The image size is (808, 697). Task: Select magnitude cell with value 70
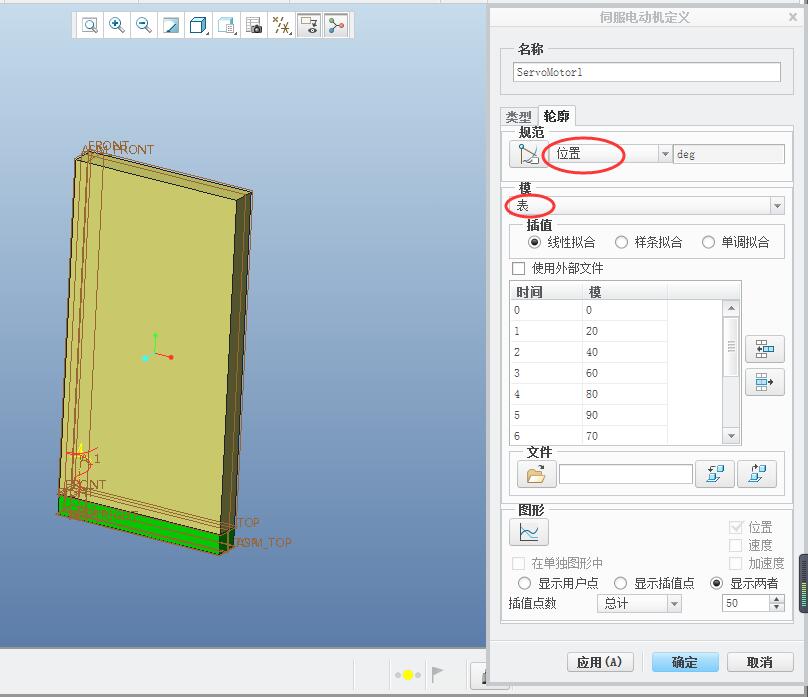point(625,436)
